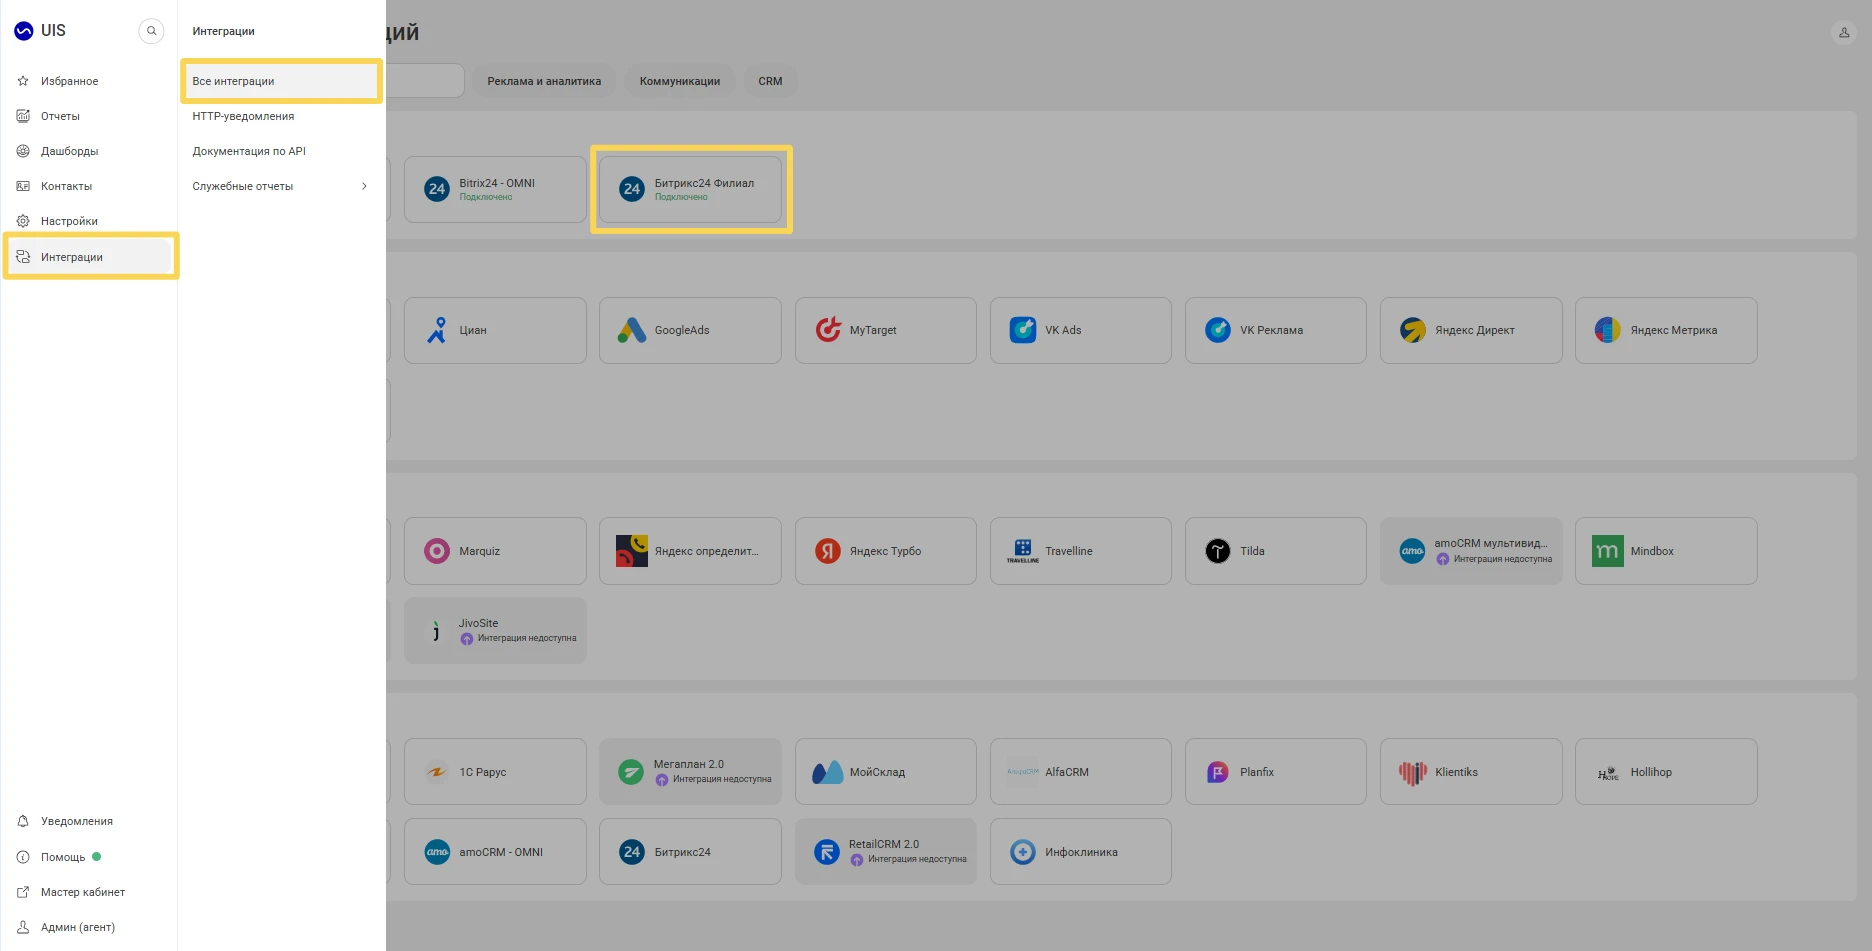Open the amoCRM мультивид... integration card
Screen dimensions: 1872x951
tap(1471, 551)
